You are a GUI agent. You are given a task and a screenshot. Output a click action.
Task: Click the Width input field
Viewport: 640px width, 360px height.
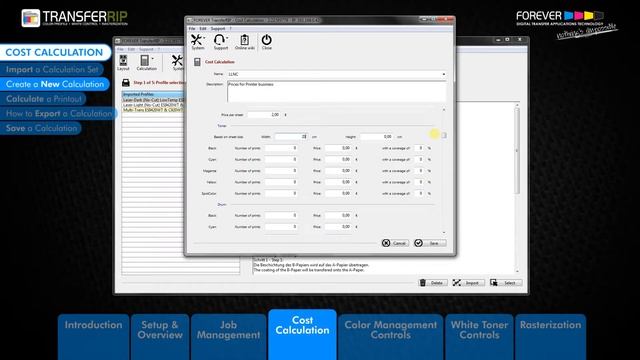pos(291,137)
